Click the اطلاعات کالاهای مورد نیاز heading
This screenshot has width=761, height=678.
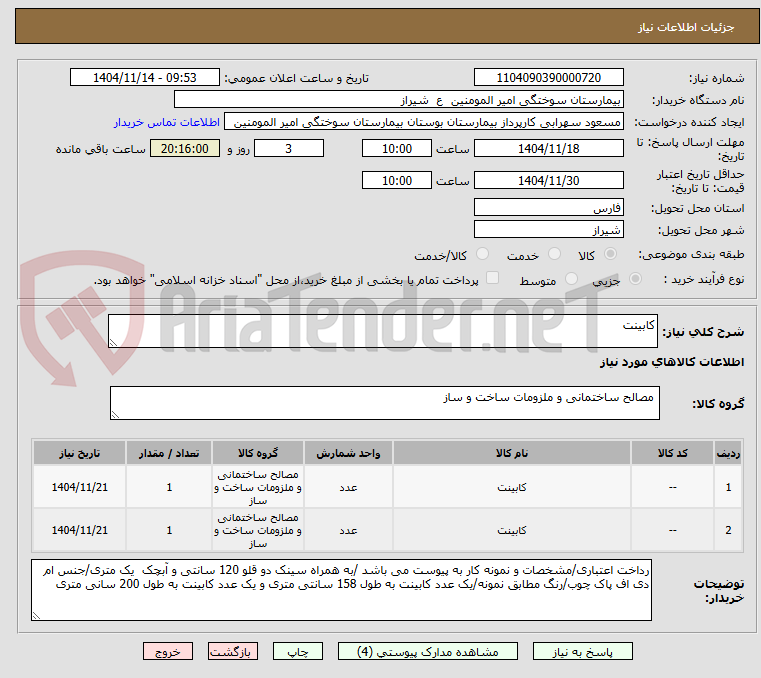point(672,362)
